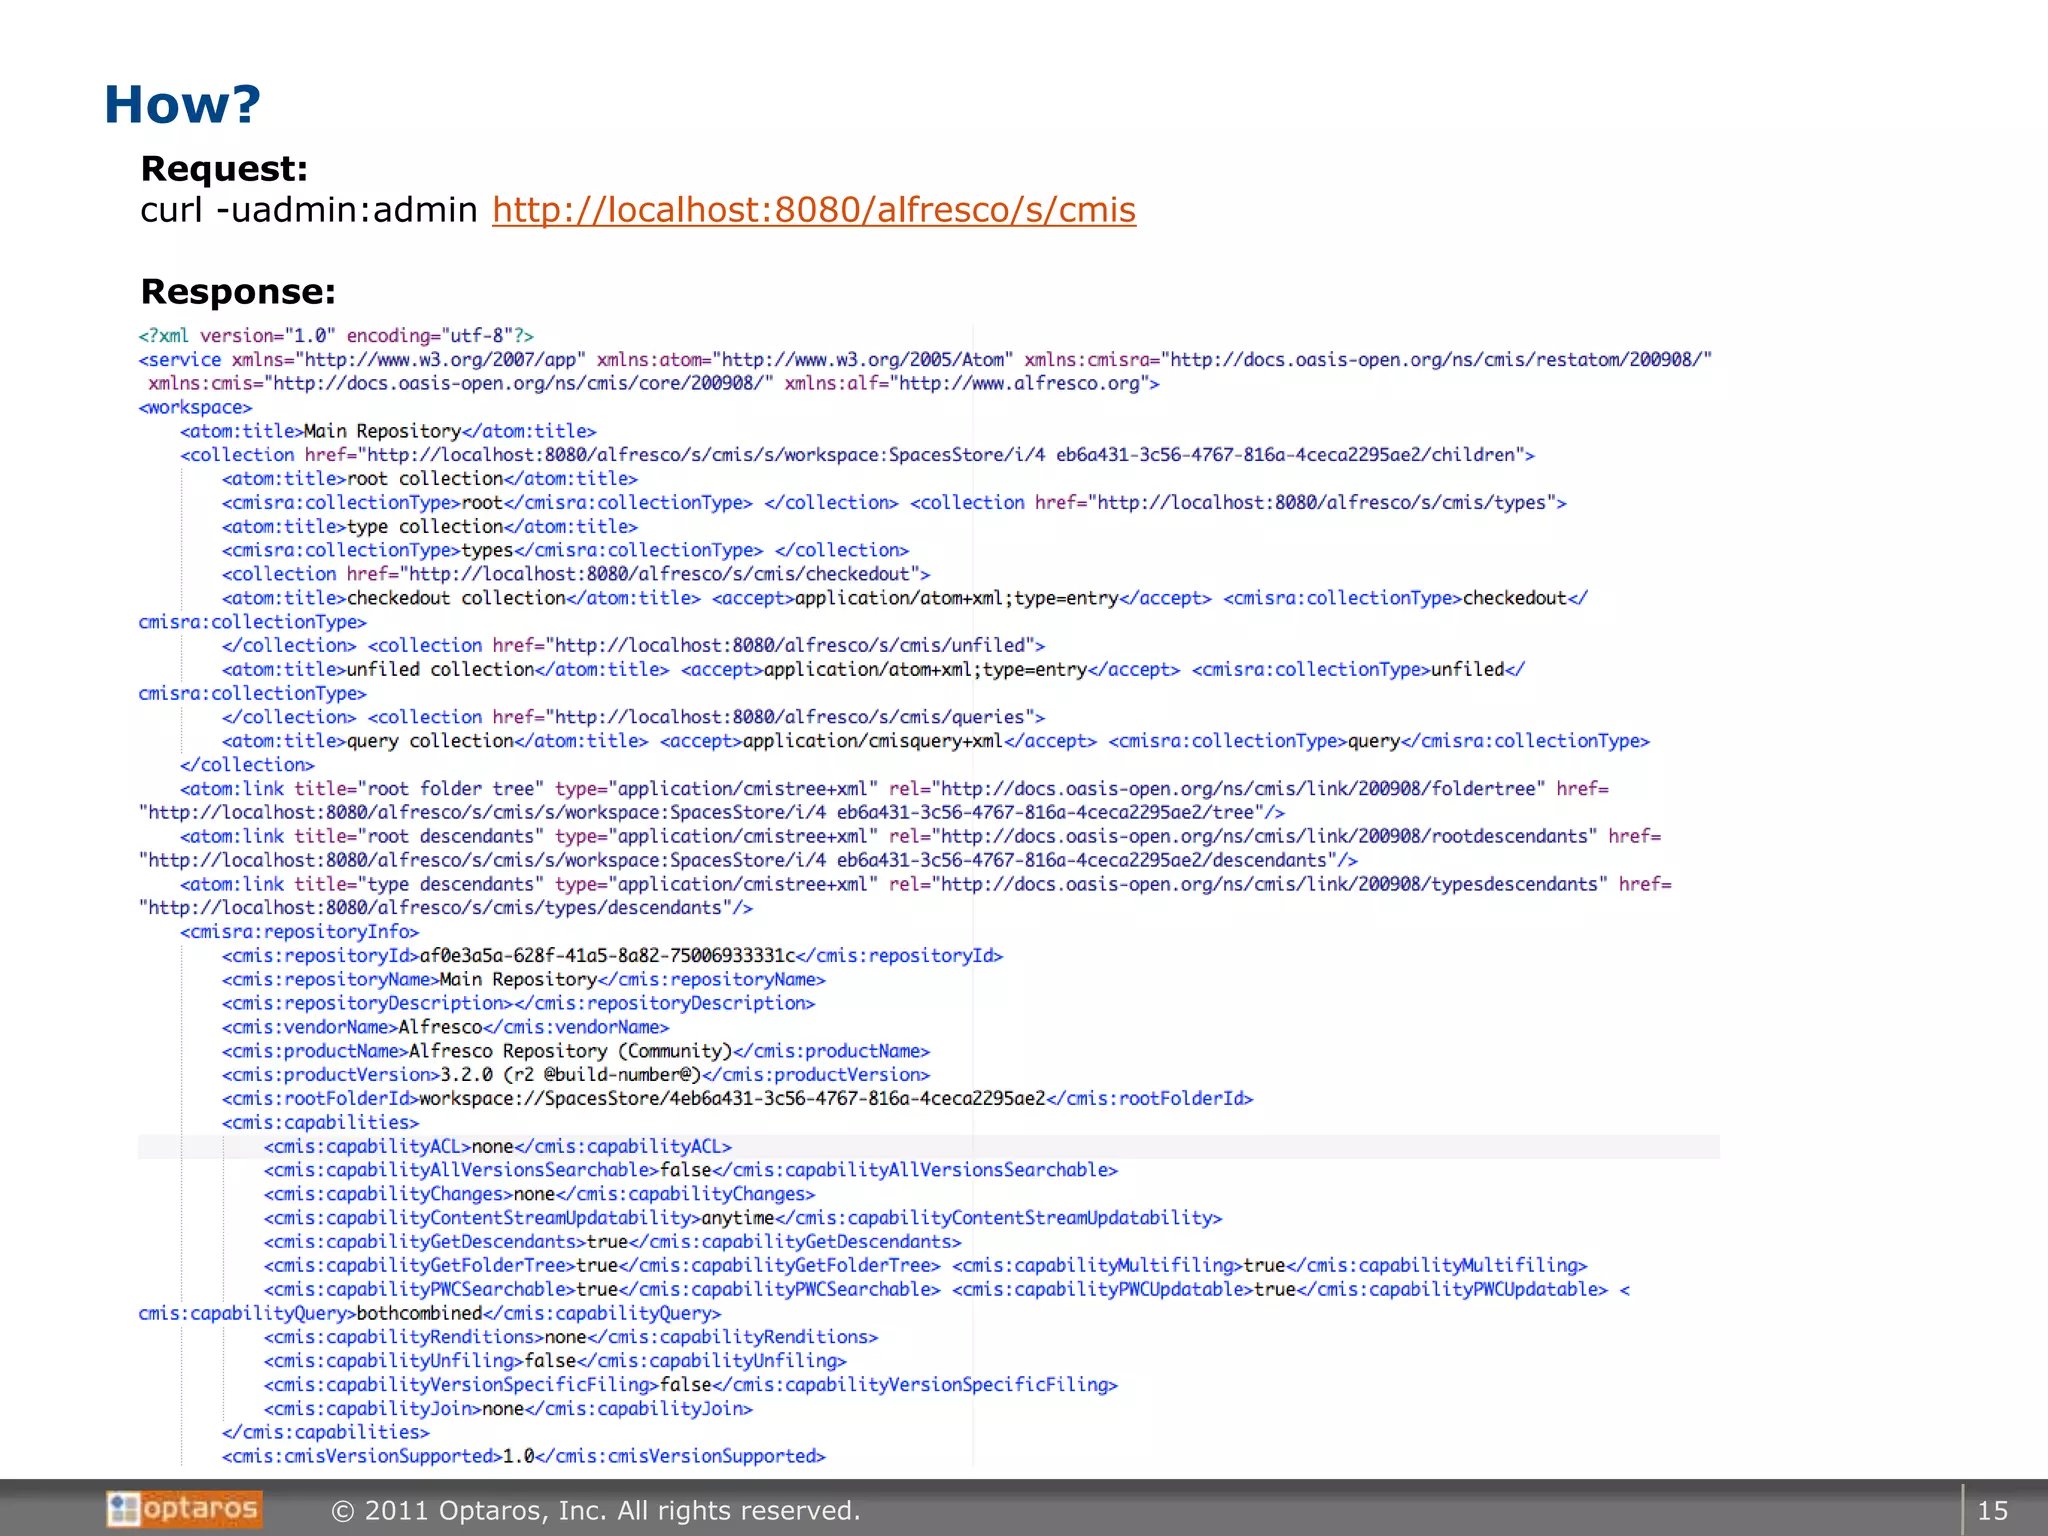Click the cmis:capabilities opening tag

[320, 1123]
